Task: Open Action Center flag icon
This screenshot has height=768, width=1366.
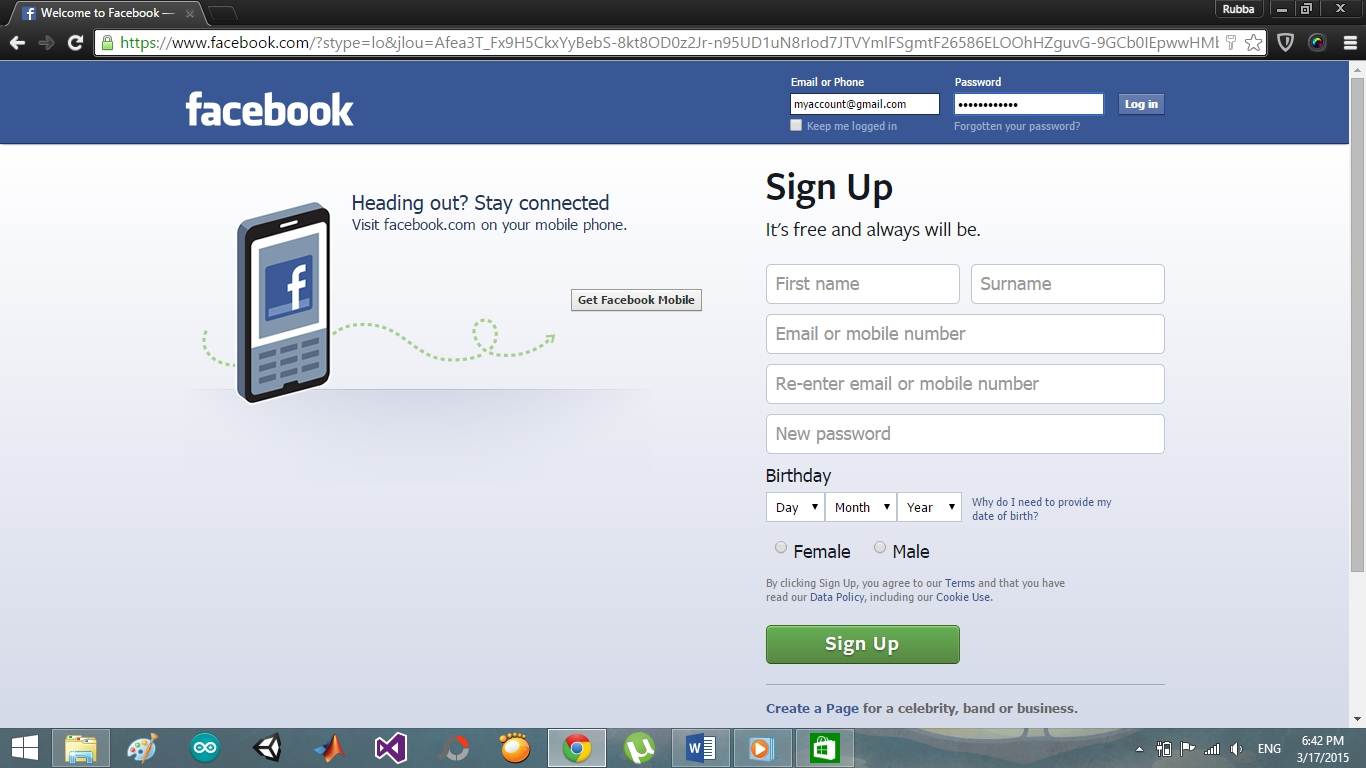Action: 1188,748
